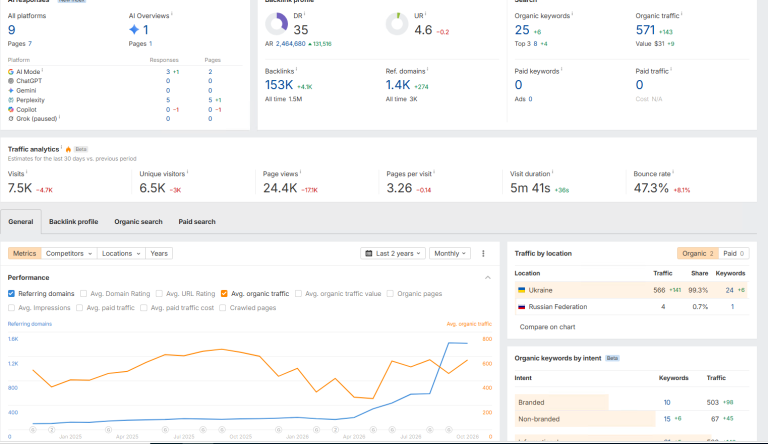Open the Last 2 years date dropdown
This screenshot has height=444, width=768.
[x=393, y=253]
